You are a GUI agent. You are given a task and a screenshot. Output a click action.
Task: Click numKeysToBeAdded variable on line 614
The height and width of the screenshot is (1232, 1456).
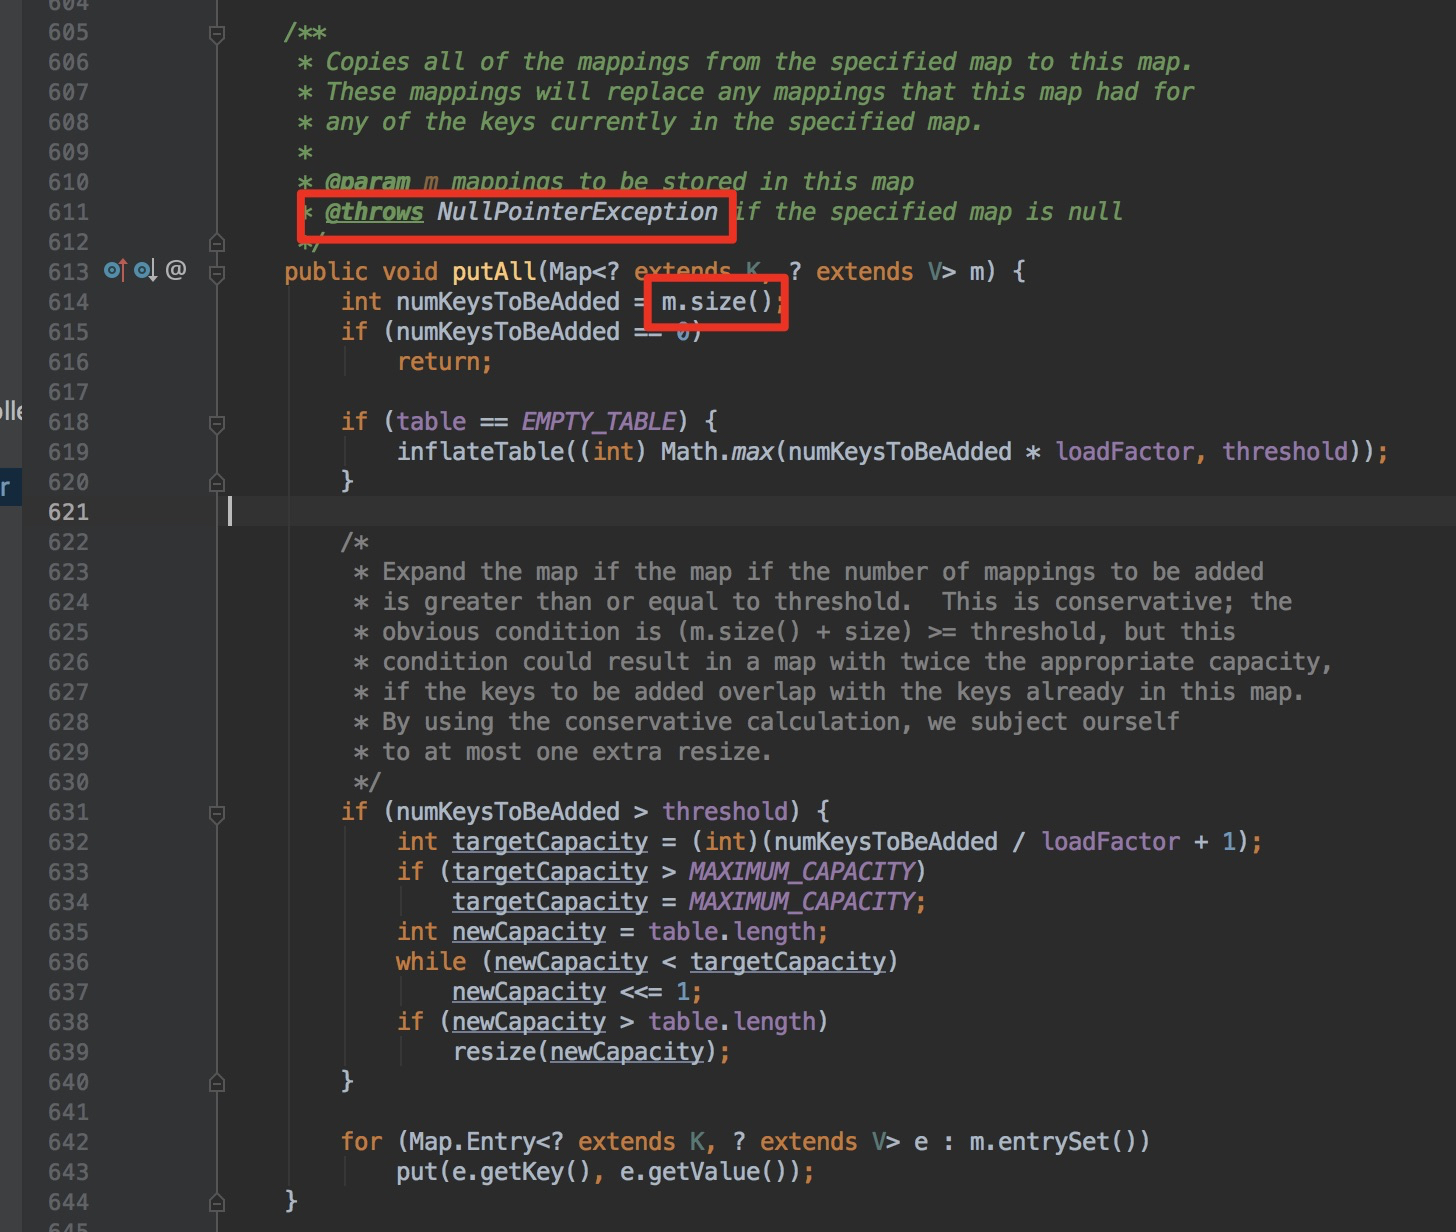click(508, 302)
